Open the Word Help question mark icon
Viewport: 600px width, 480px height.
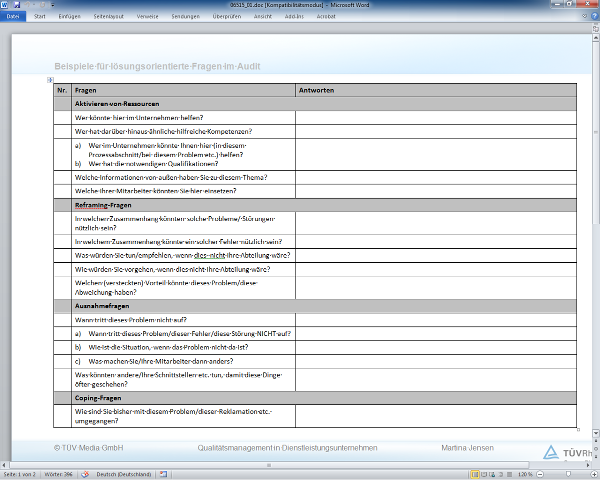point(592,16)
